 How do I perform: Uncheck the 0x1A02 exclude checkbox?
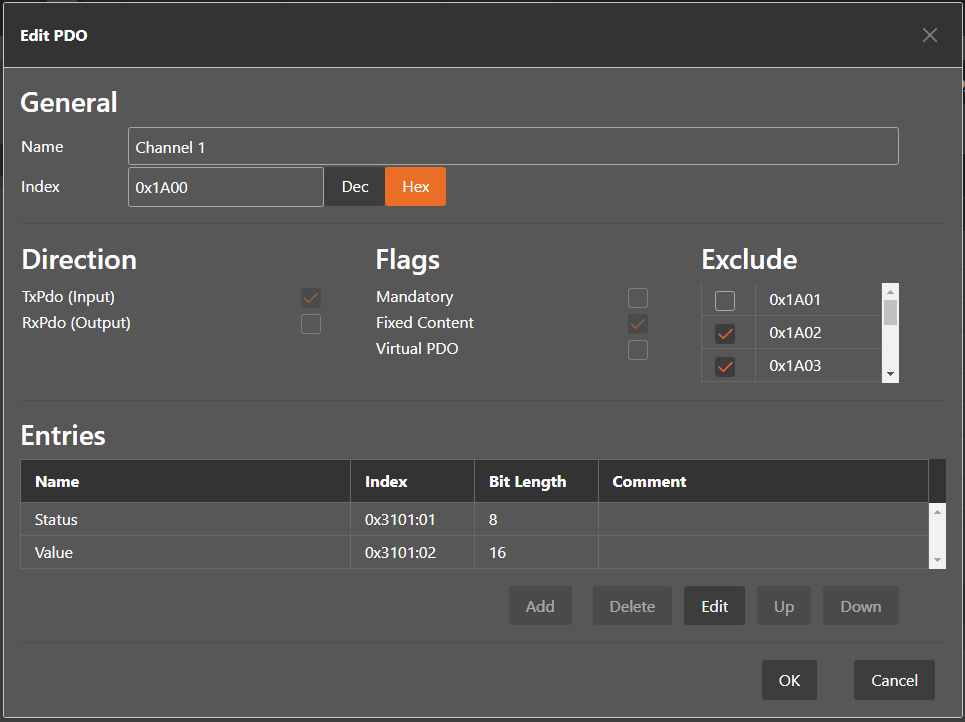(x=725, y=333)
